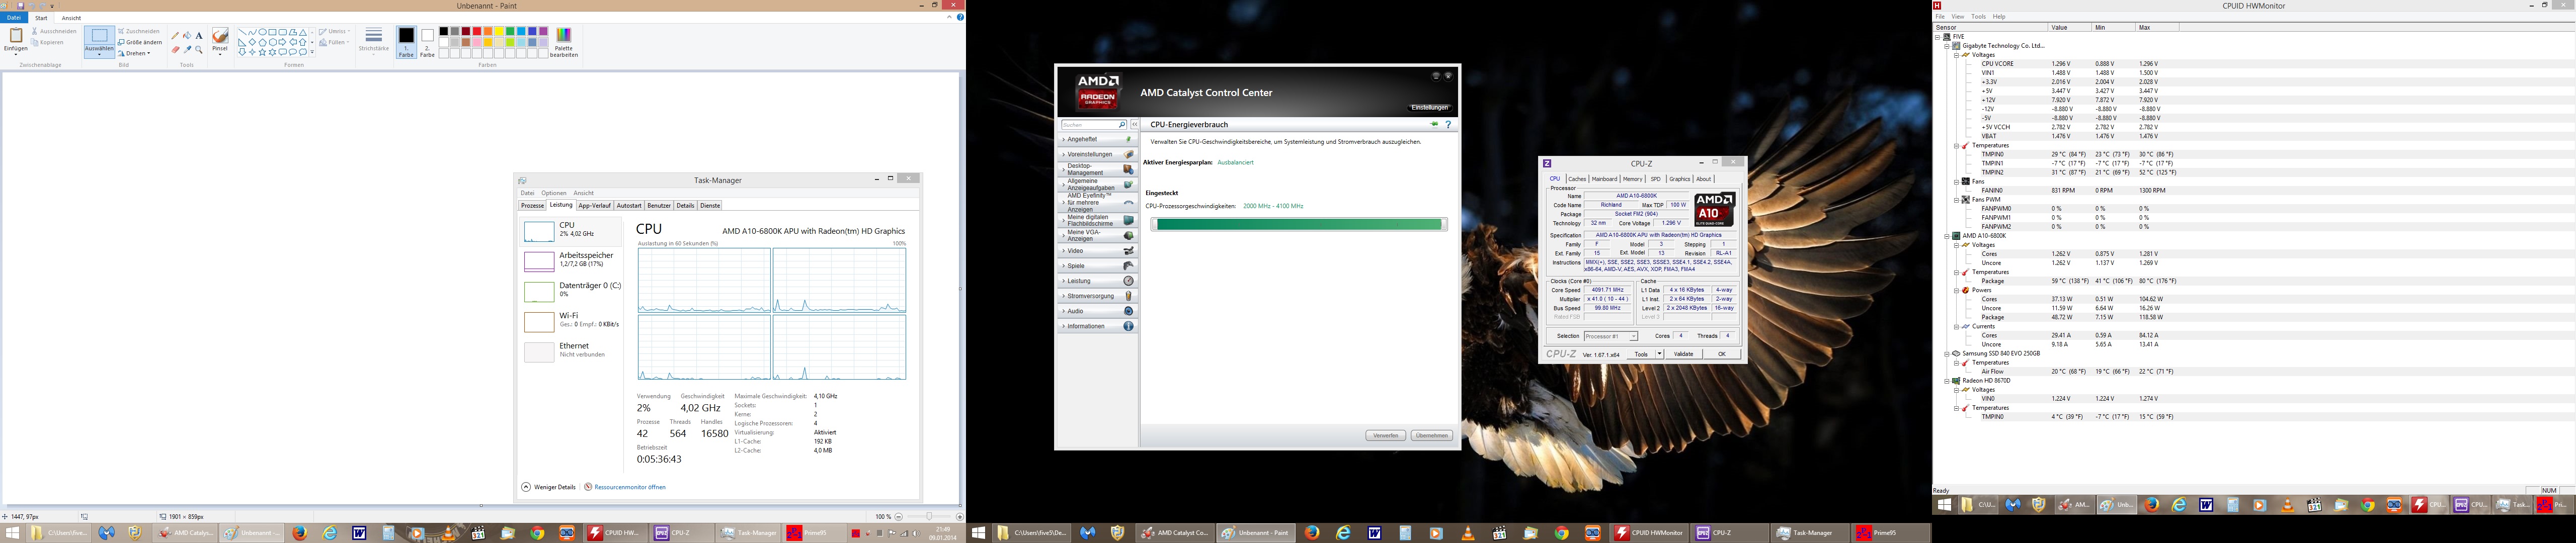Click the OK button in CPU-Z
Viewport: 2576px width, 543px height.
click(x=1722, y=354)
